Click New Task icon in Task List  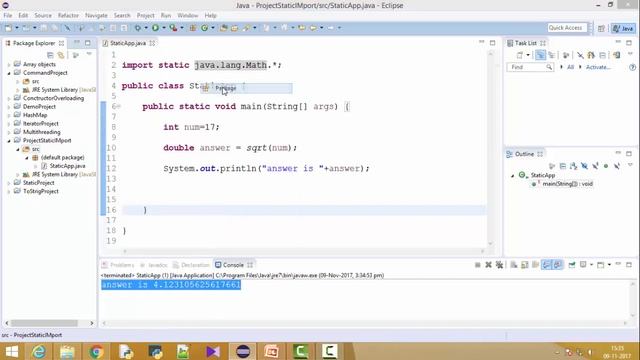(x=520, y=55)
